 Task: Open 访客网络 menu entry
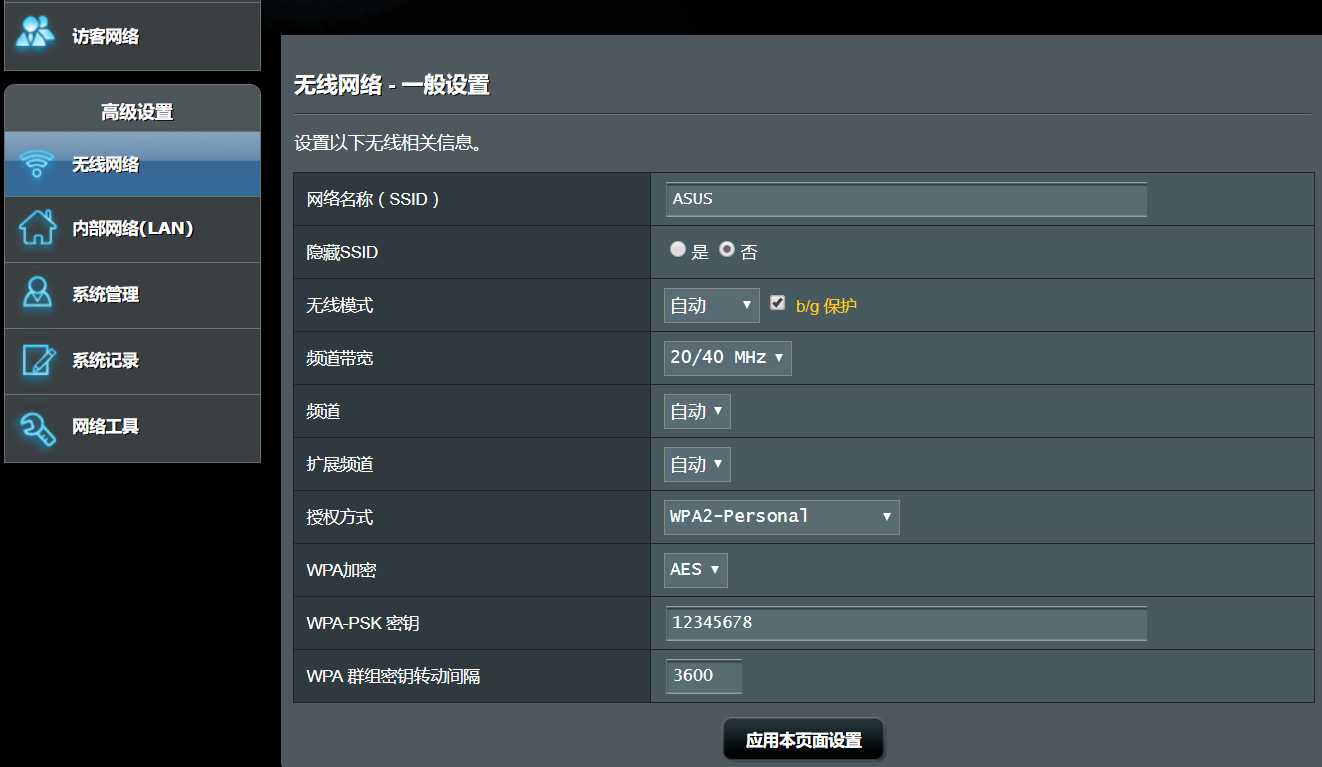[x=132, y=36]
